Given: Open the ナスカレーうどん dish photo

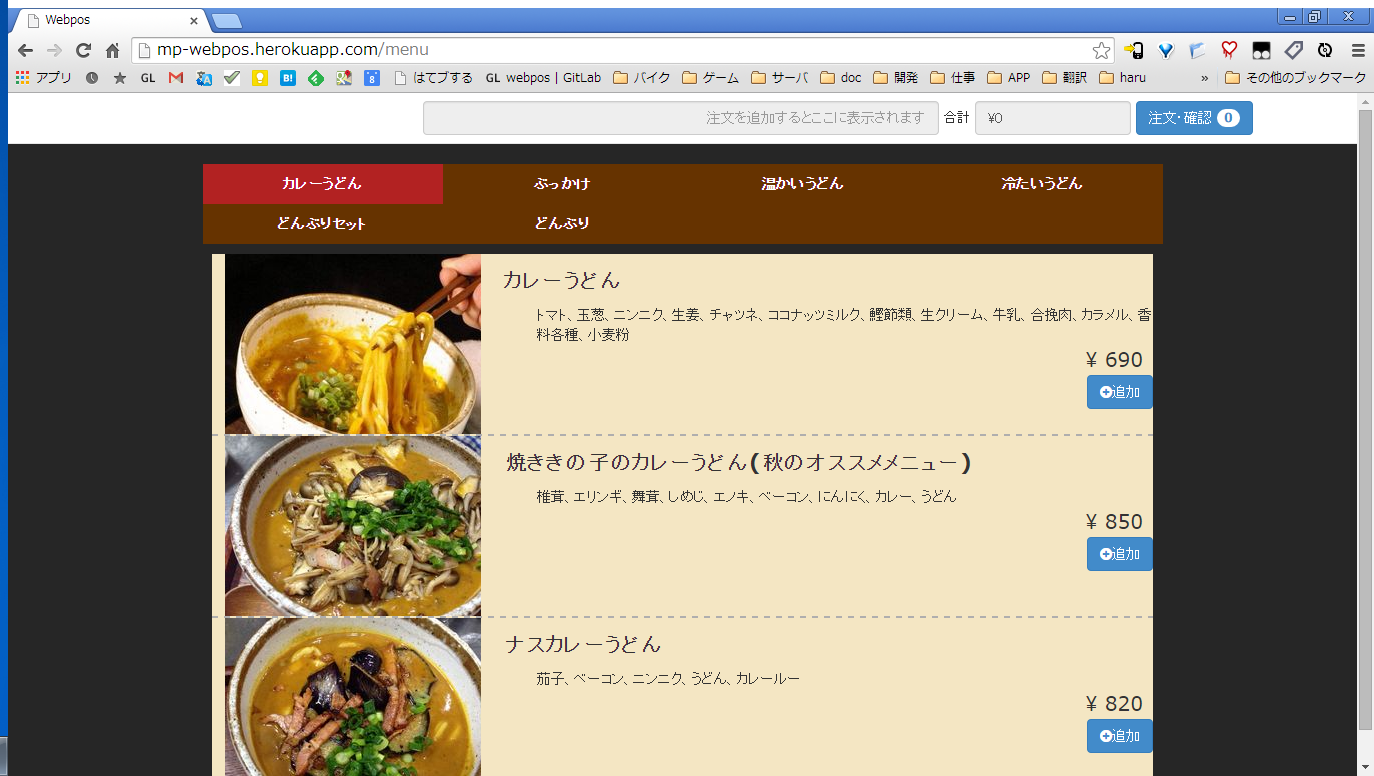Looking at the screenshot, I should point(353,697).
